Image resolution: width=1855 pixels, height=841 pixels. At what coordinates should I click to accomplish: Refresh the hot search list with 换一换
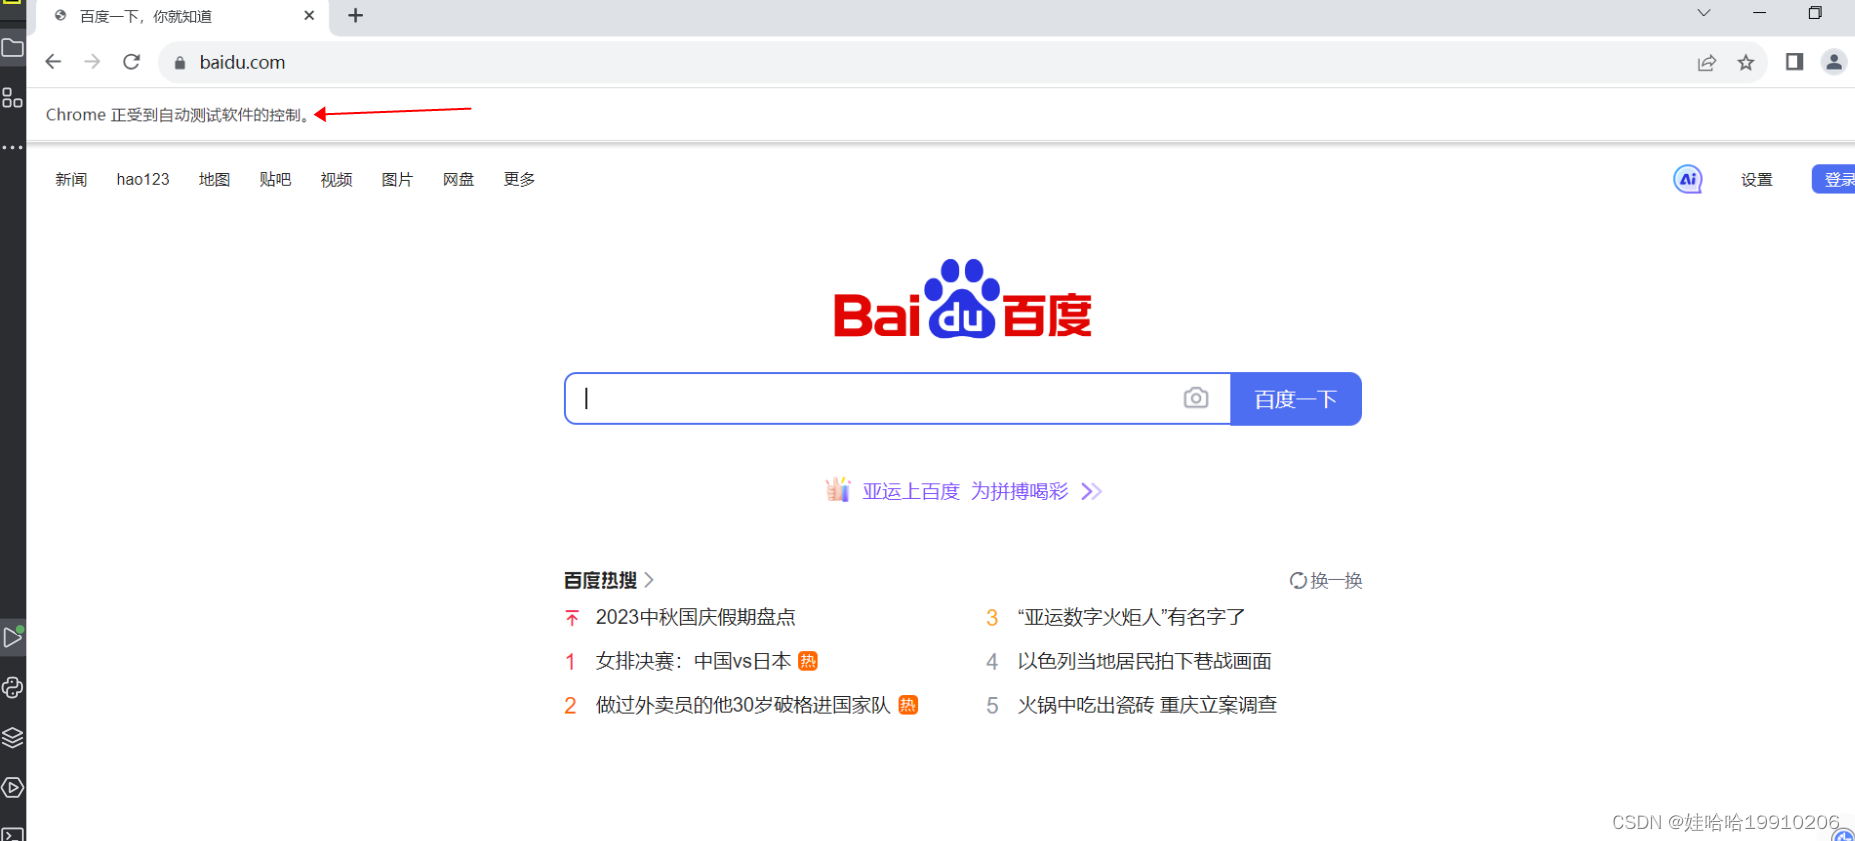[1326, 581]
